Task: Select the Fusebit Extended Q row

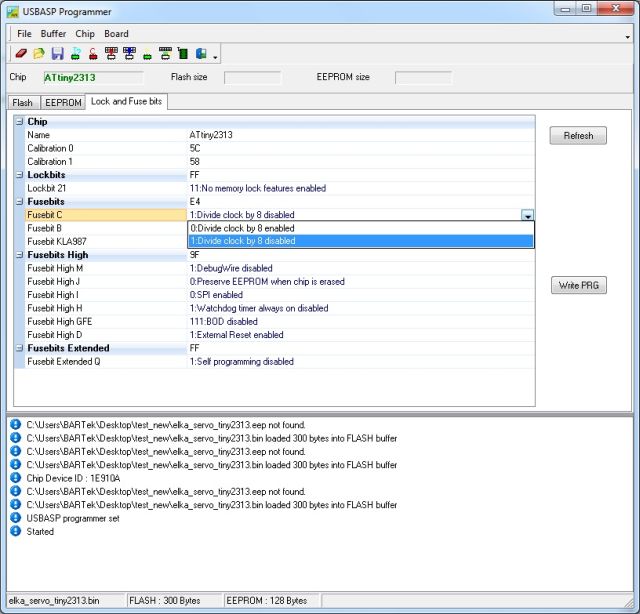Action: pyautogui.click(x=280, y=362)
